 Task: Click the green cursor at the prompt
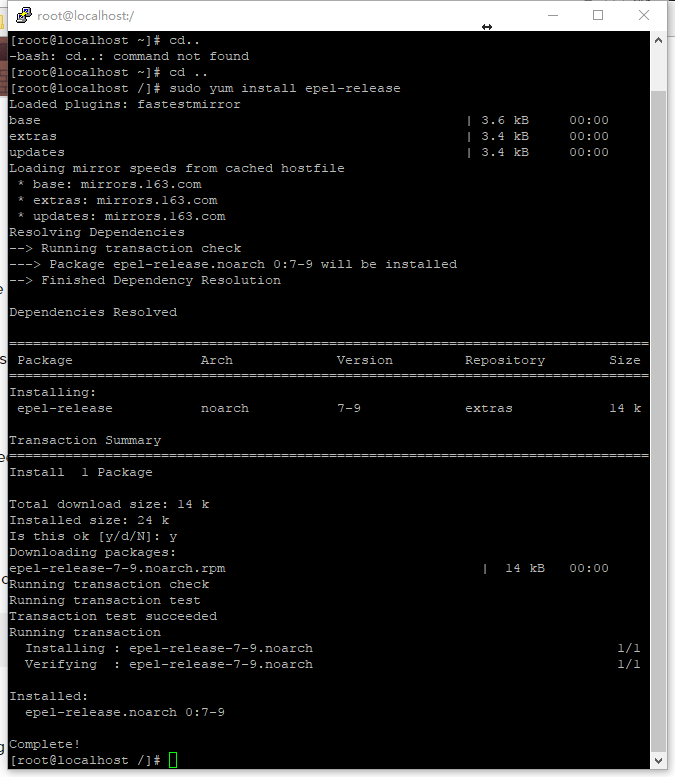point(173,760)
